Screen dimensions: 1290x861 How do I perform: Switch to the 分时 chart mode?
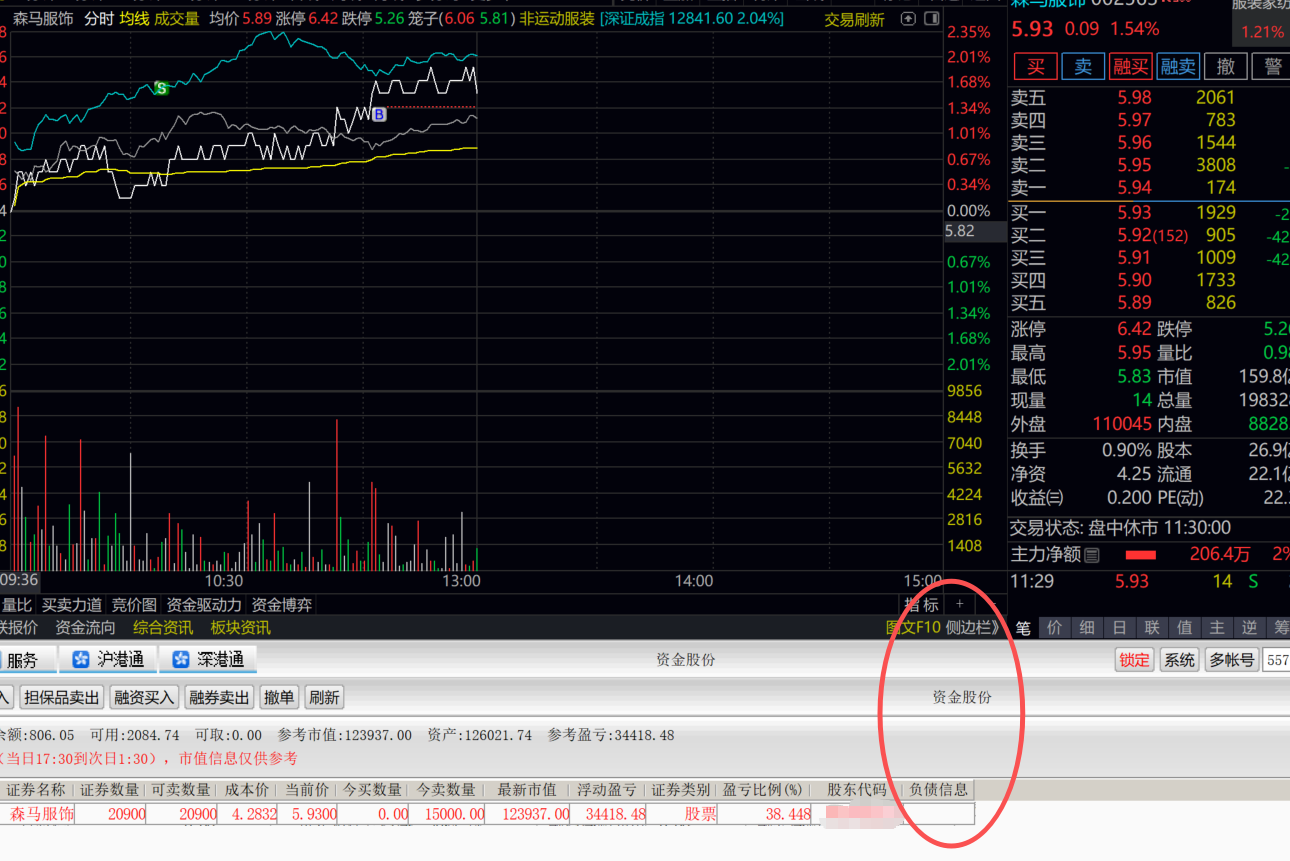pyautogui.click(x=99, y=19)
